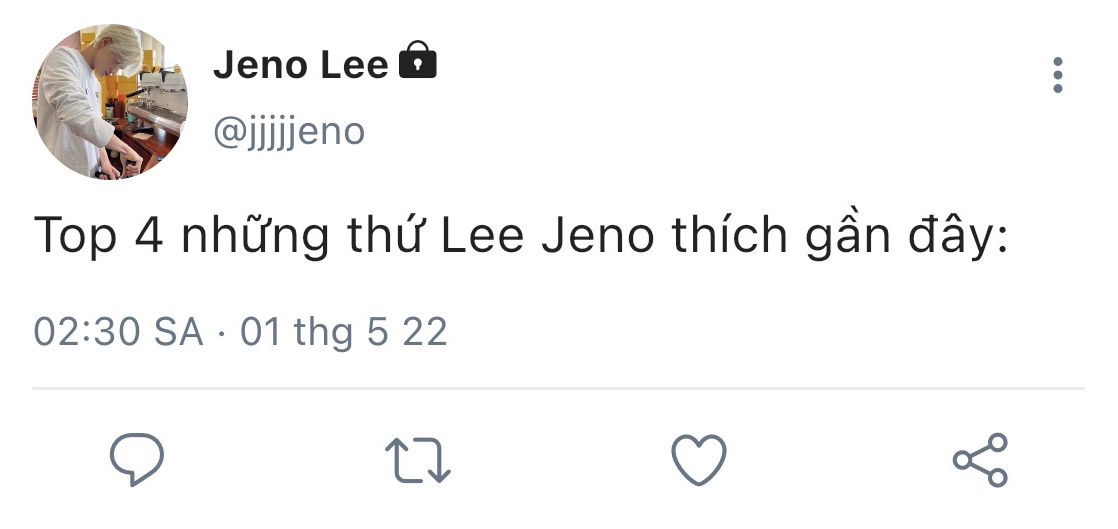Screen dimensions: 1118x529
Task: Click the padlock icon beside Jeno Lee
Action: pos(418,63)
